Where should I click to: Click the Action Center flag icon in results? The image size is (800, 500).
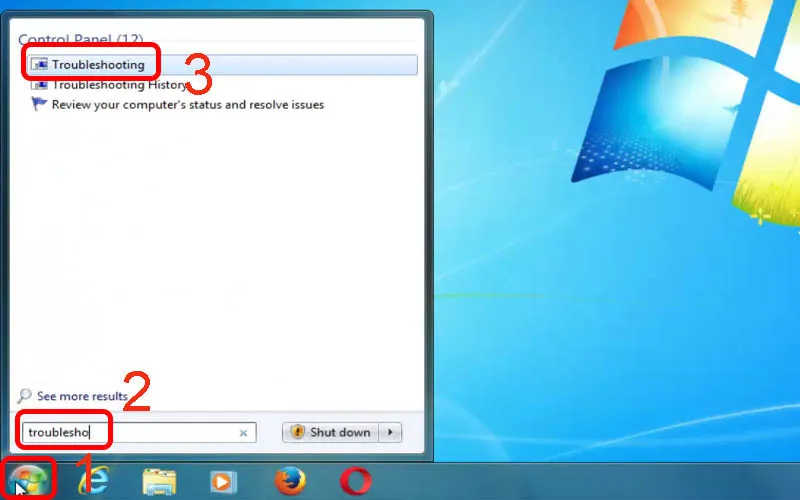tap(40, 104)
